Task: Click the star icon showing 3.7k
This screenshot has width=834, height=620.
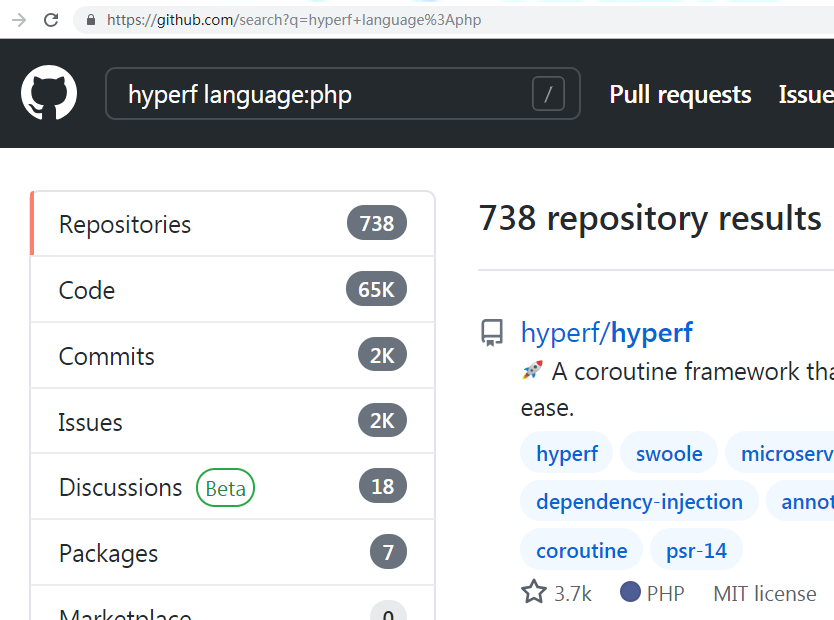Action: pos(533,592)
